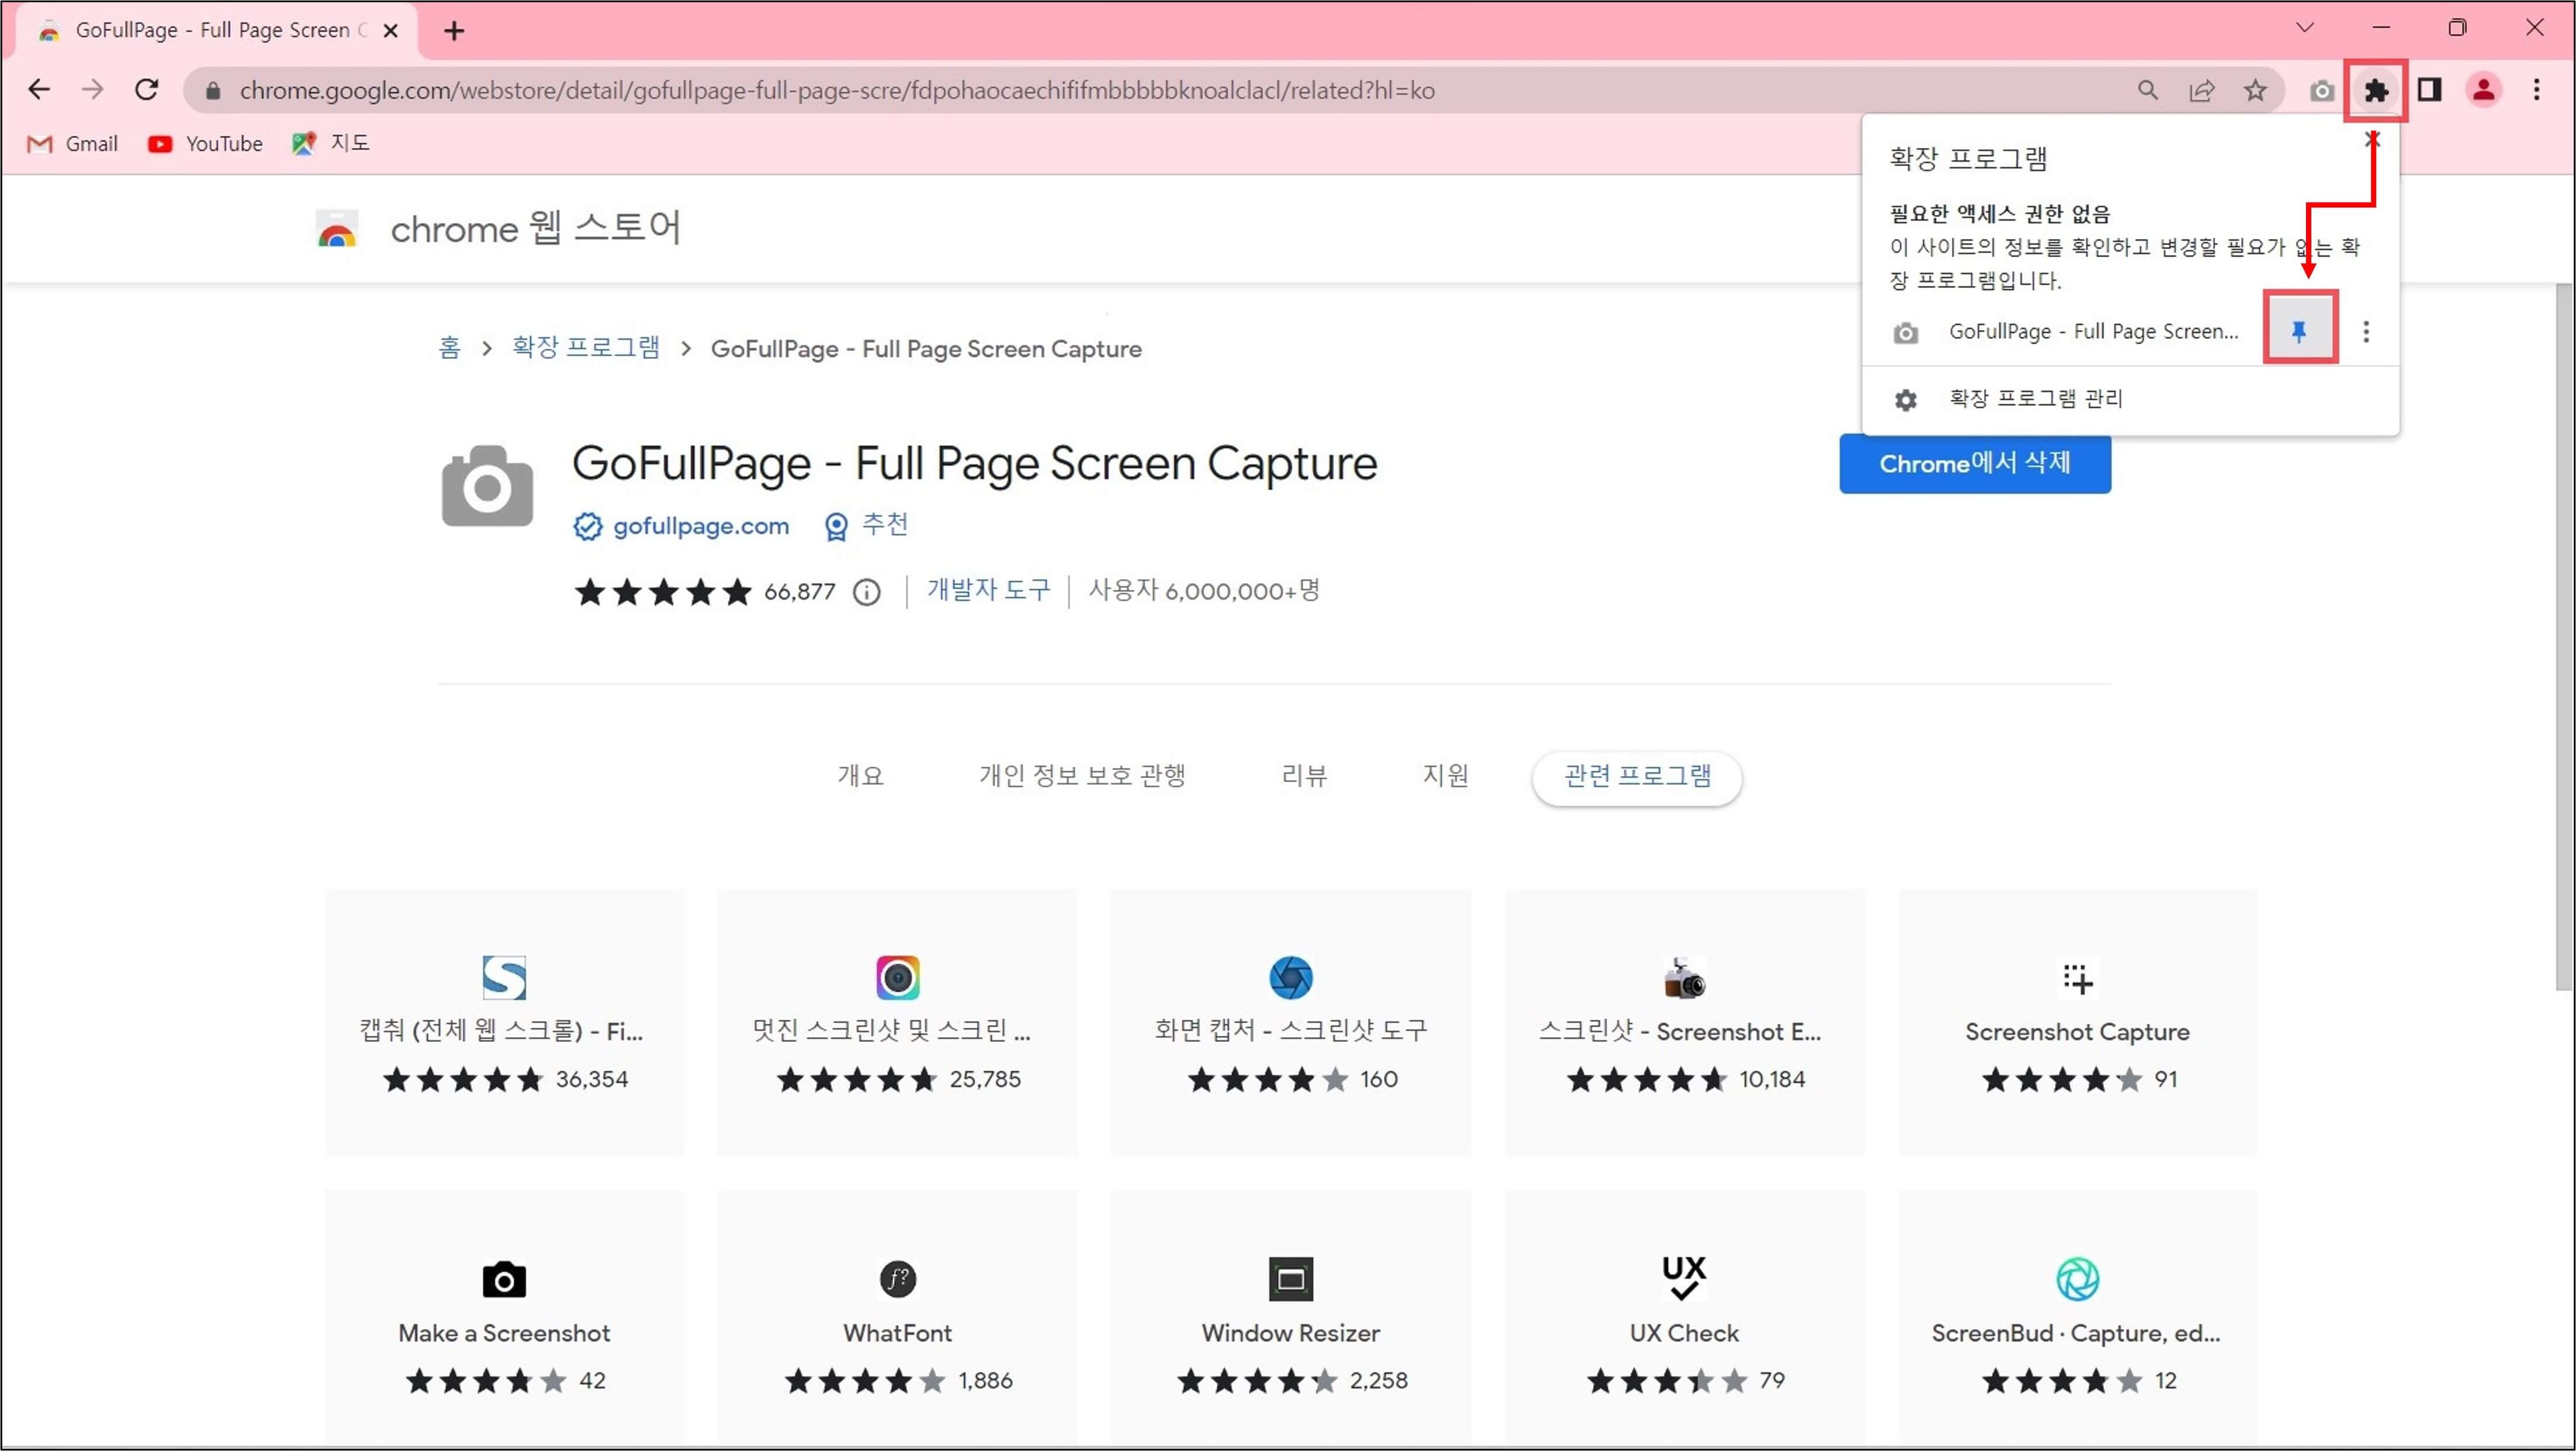Screen dimensions: 2576x1451
Task: Open Chrome's three-dot main menu
Action: tap(2536, 91)
